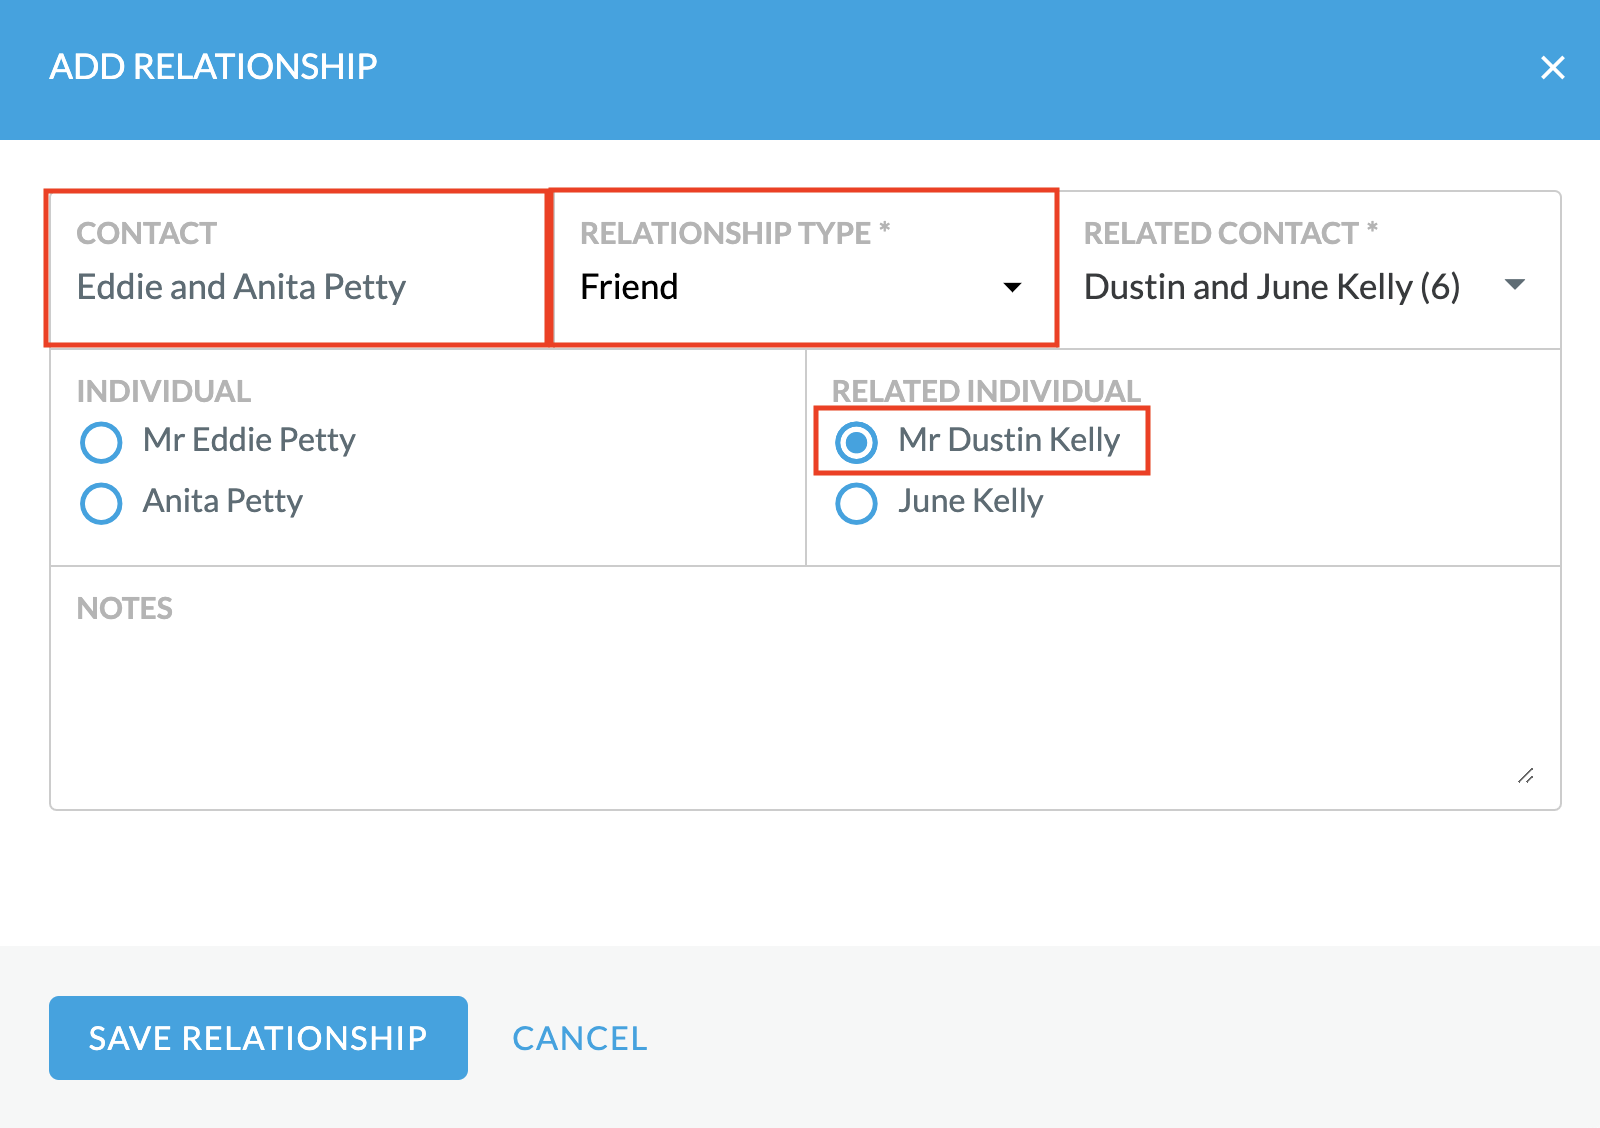Screen dimensions: 1600x1128
Task: Click the Notes resize handle corner
Action: point(1525,775)
